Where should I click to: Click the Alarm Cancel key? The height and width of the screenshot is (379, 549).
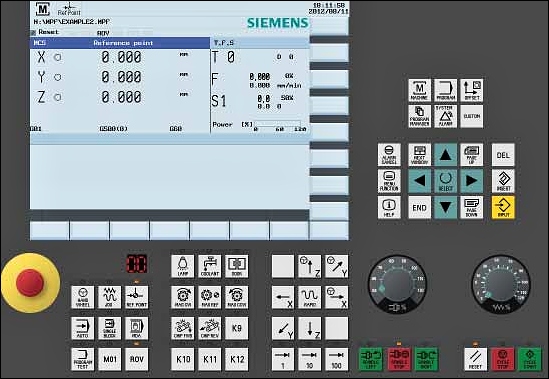click(389, 155)
